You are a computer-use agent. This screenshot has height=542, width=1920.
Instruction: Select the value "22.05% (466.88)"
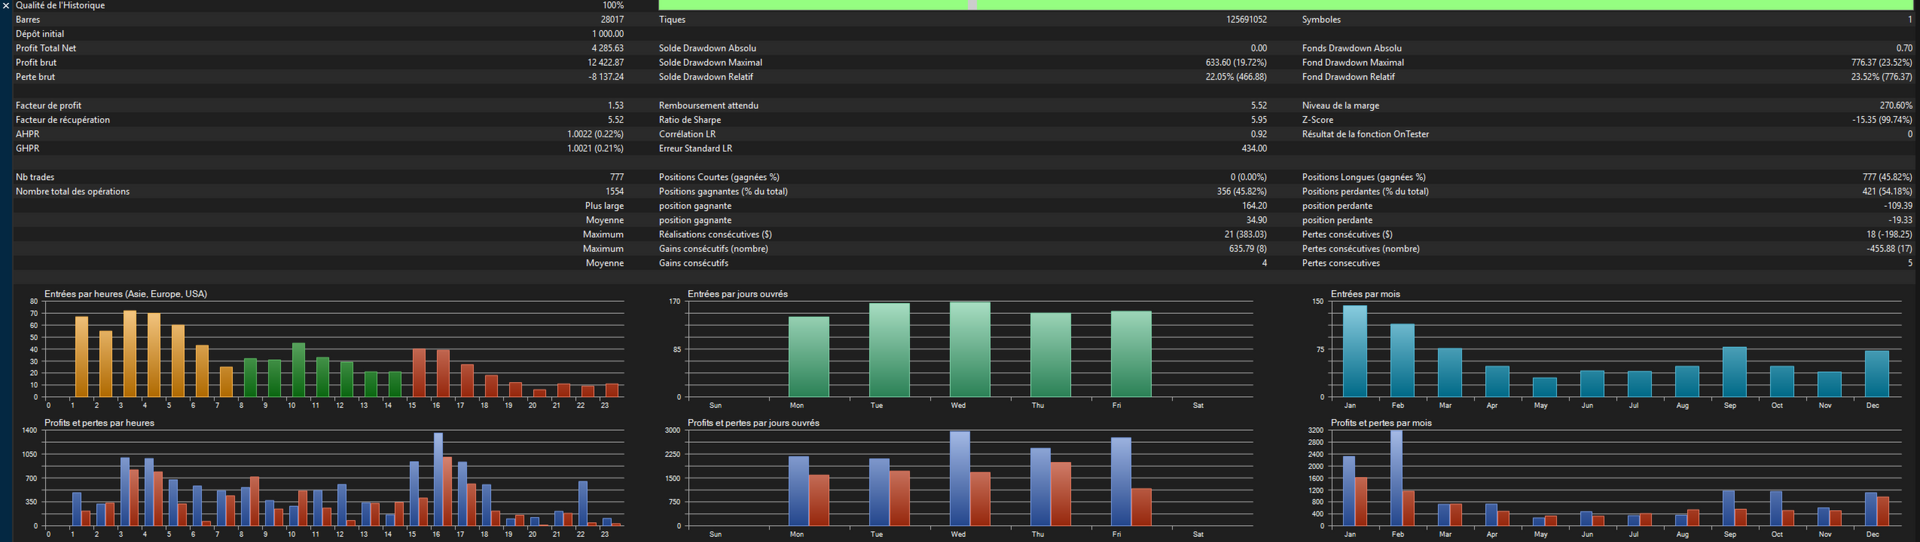click(x=1236, y=77)
